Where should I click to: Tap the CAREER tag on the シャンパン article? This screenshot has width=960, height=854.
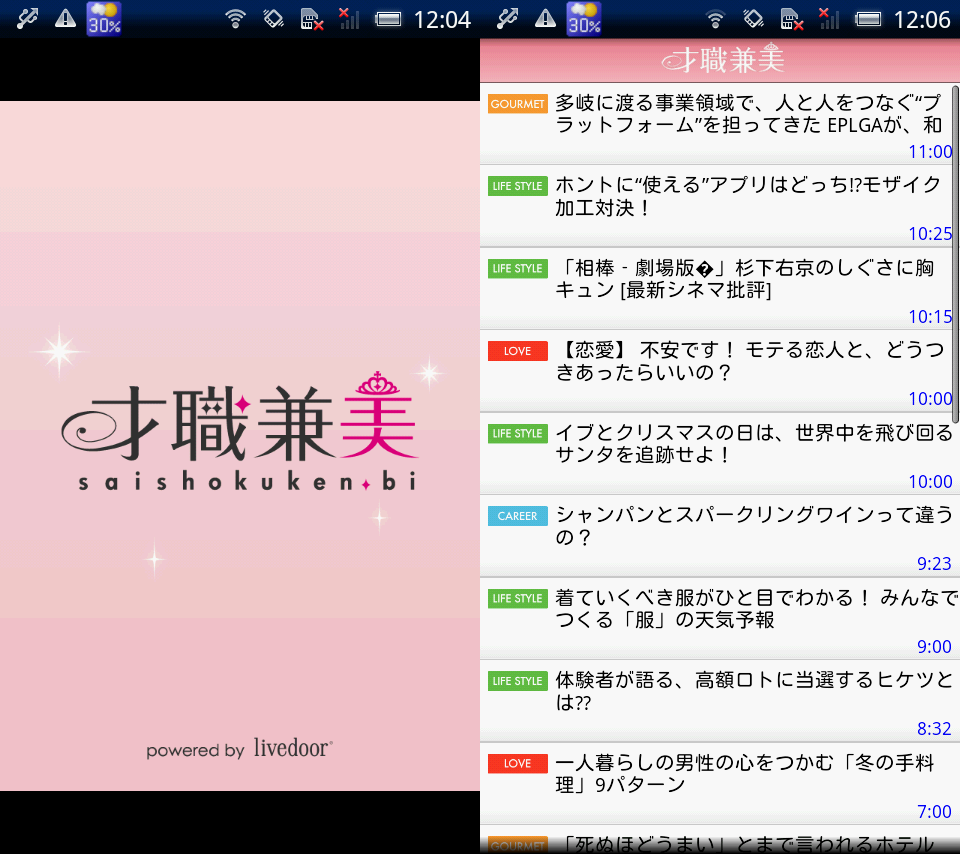click(517, 516)
